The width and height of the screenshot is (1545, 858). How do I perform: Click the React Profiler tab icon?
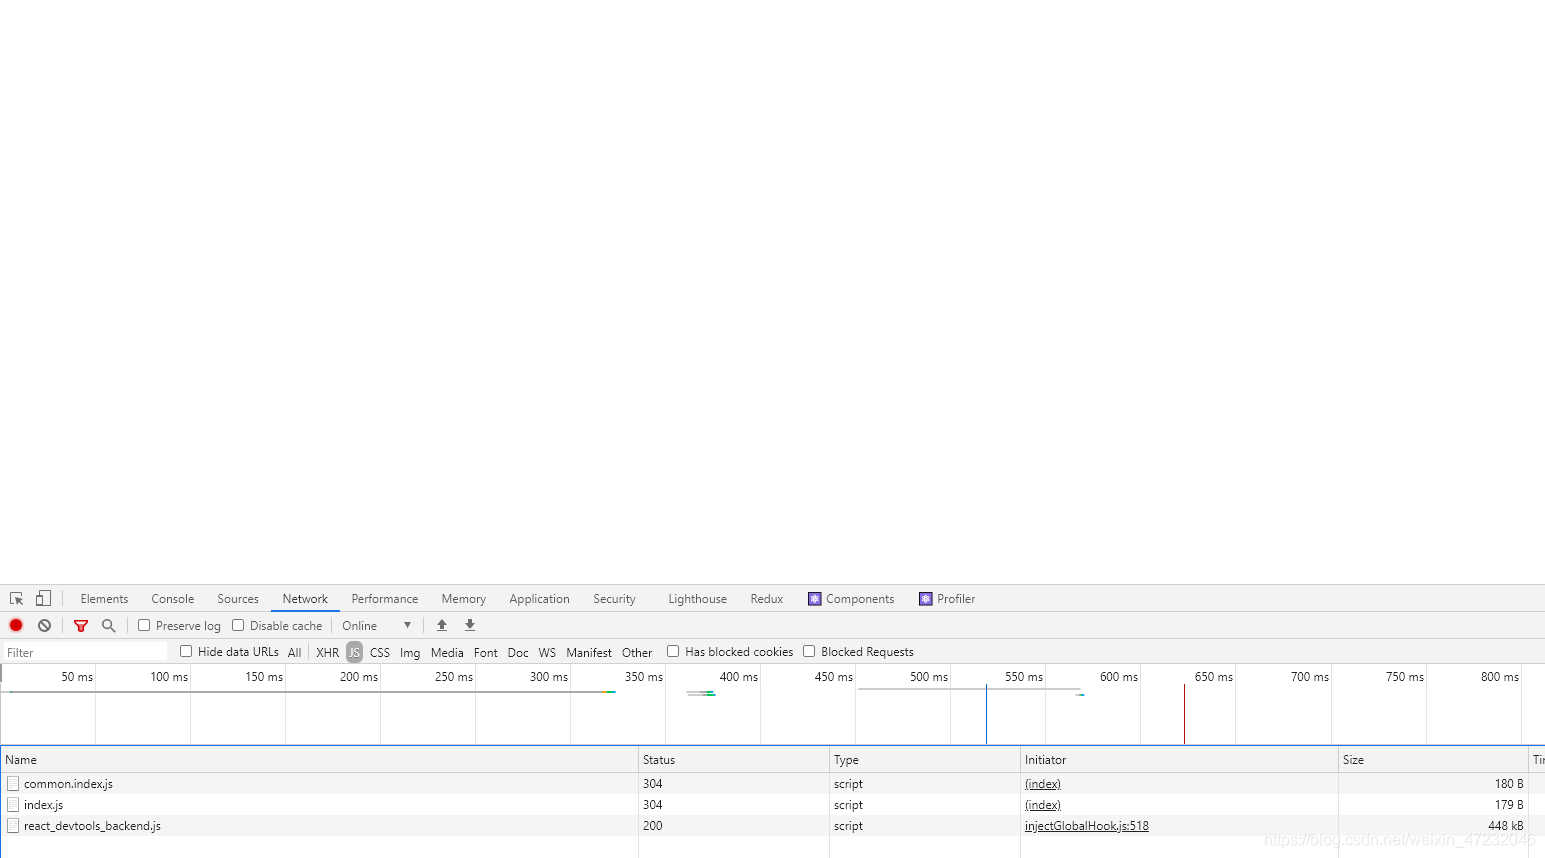(x=925, y=599)
